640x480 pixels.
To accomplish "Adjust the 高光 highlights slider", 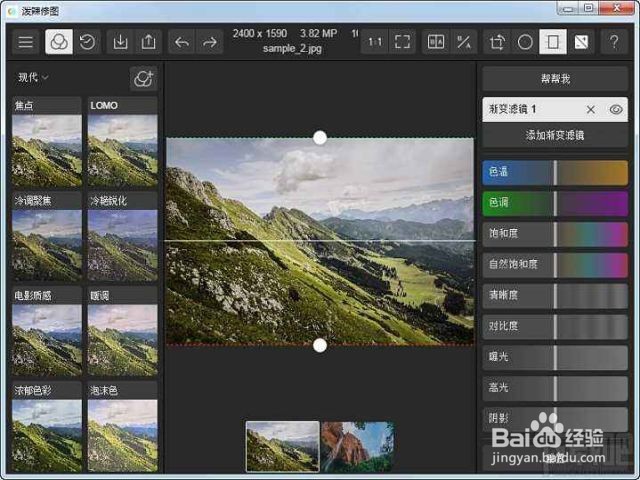I will [555, 388].
